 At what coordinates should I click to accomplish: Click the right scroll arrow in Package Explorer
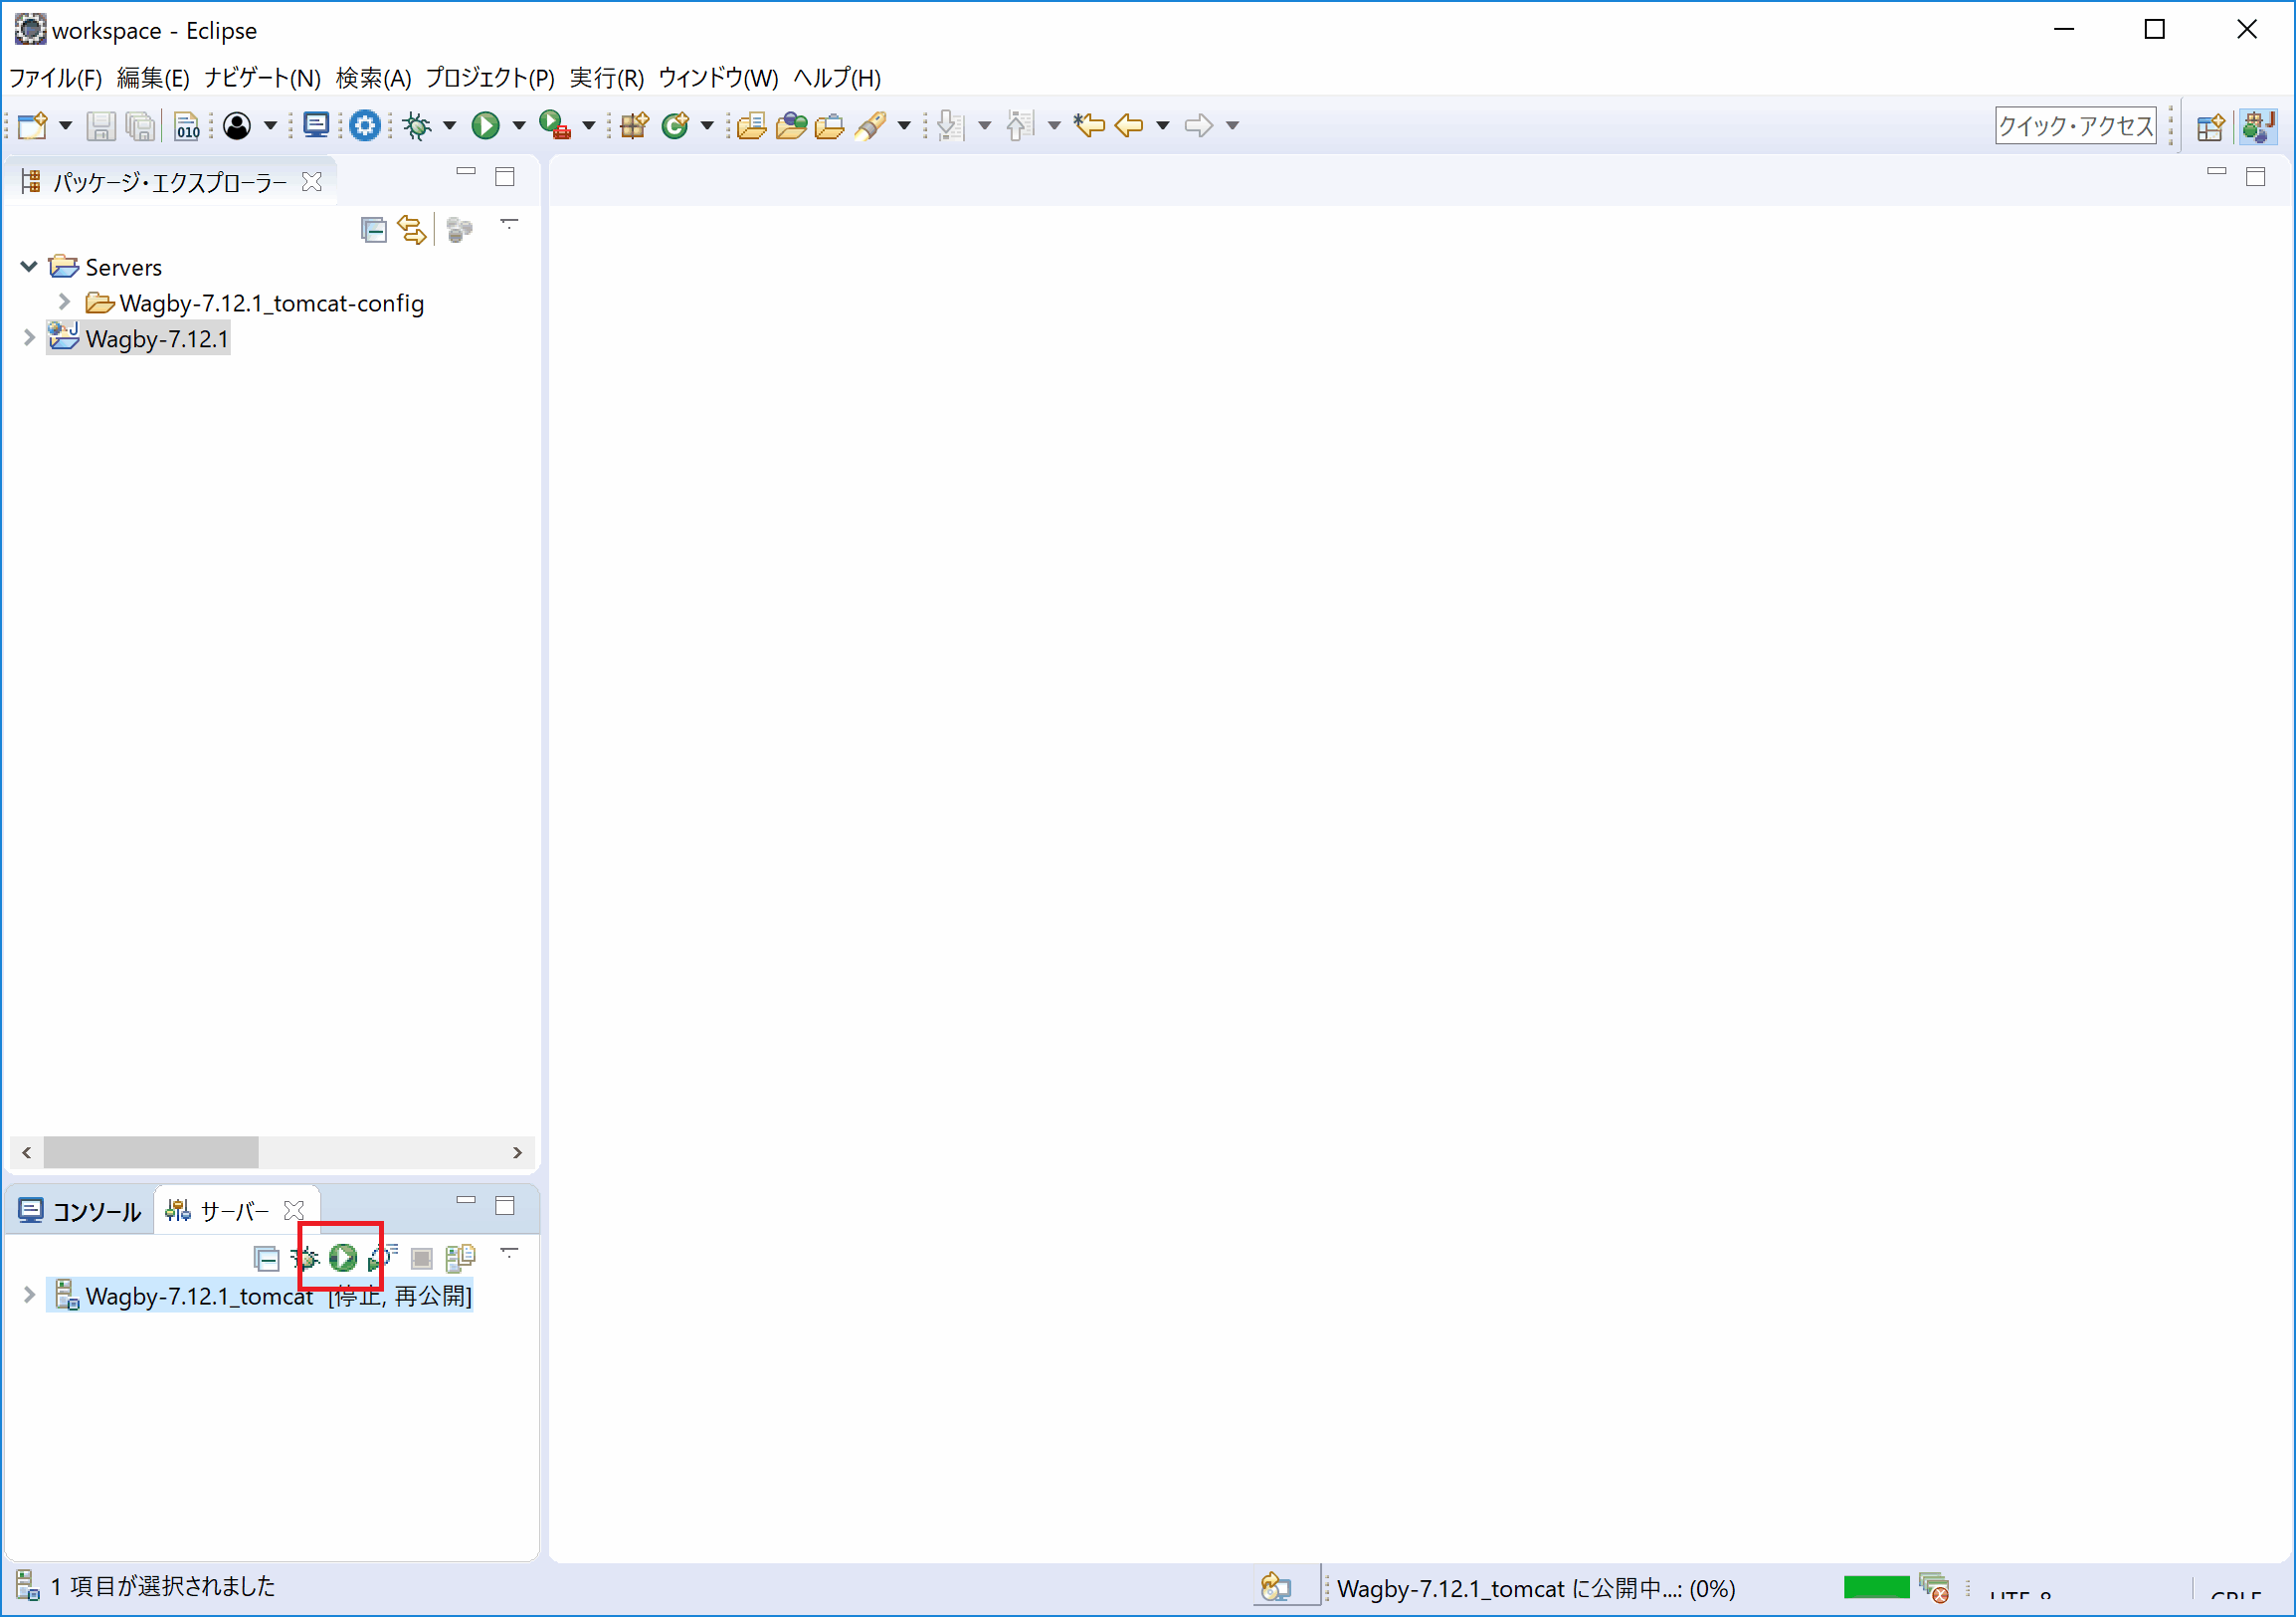point(517,1153)
